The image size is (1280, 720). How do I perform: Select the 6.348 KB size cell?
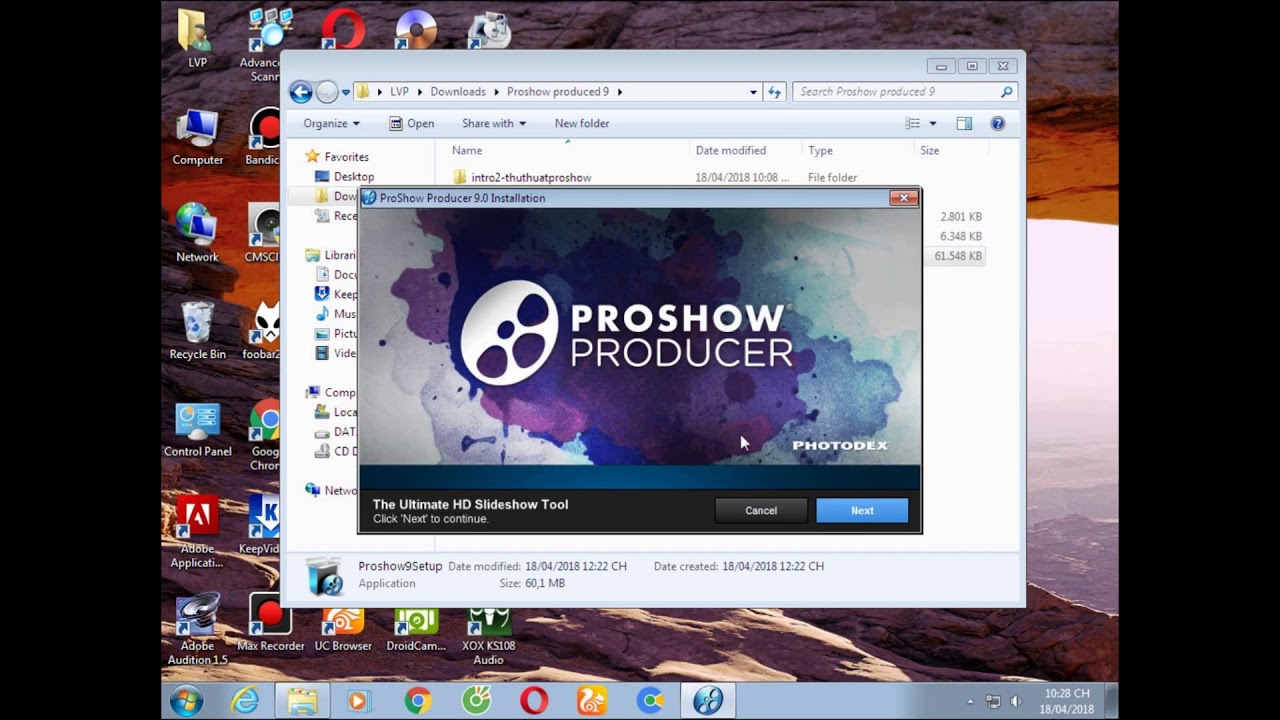click(961, 236)
